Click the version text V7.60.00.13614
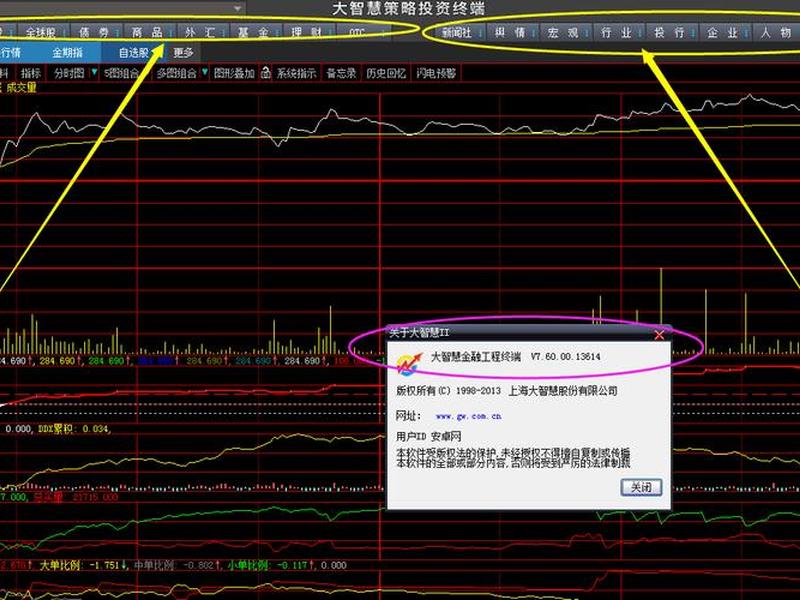This screenshot has height=600, width=800. tap(565, 357)
